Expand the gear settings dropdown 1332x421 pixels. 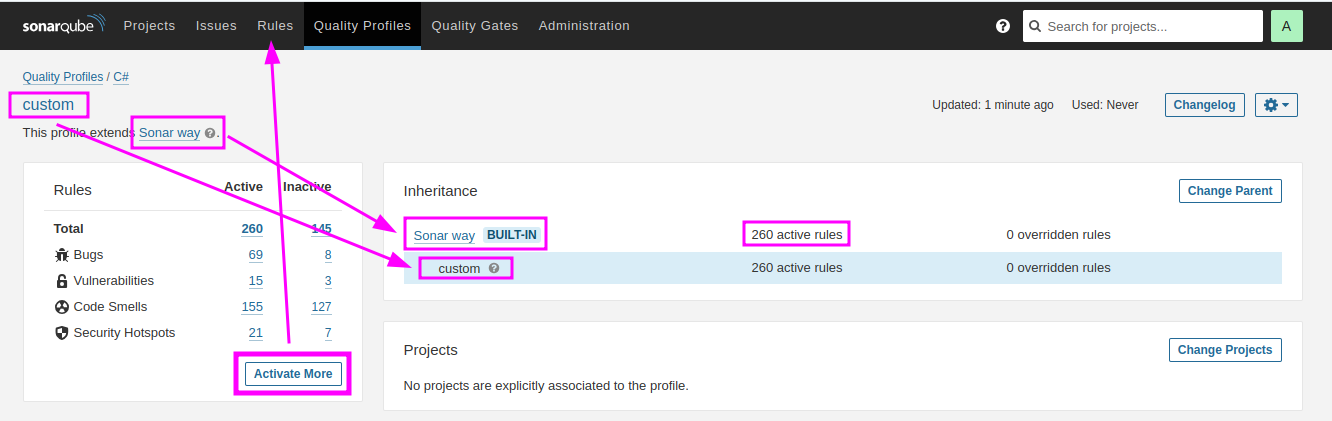(1276, 105)
